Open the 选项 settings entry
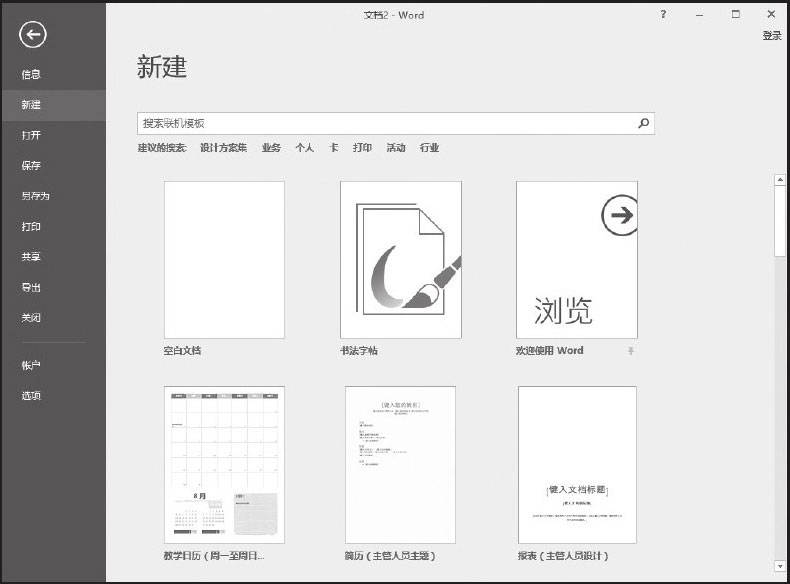The image size is (790, 584). pyautogui.click(x=31, y=395)
